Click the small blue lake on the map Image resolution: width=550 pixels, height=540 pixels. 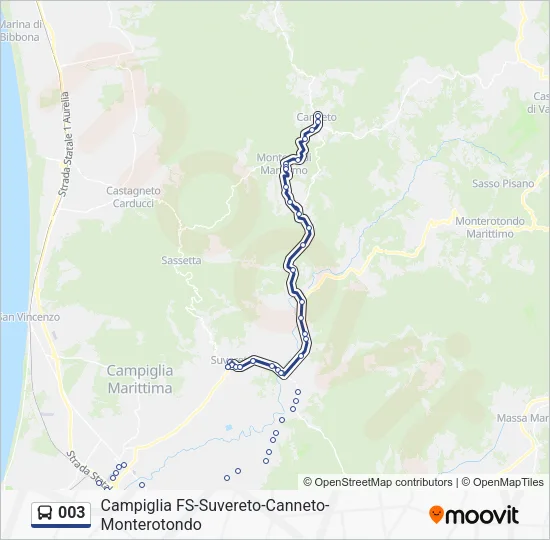point(229,427)
